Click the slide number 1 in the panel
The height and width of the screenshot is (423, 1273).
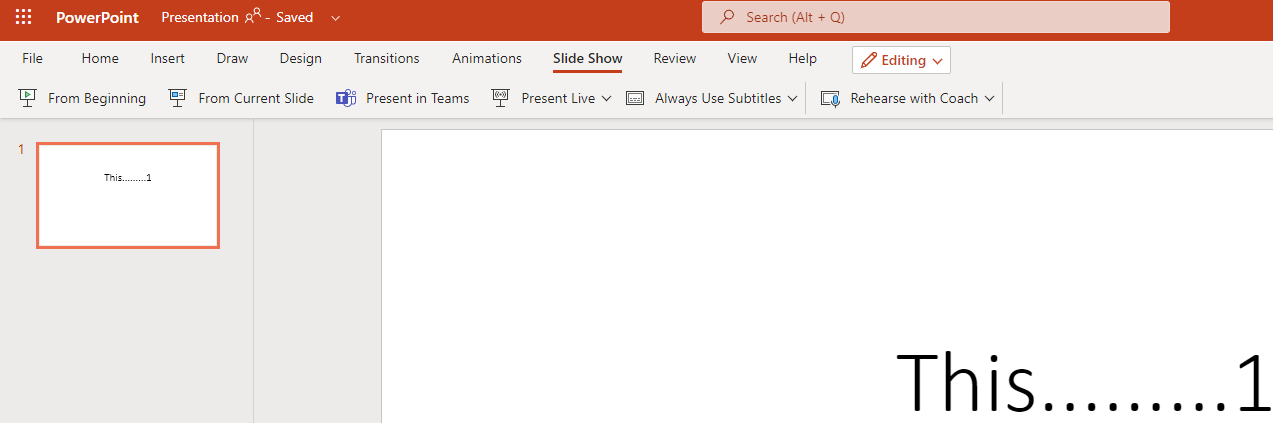click(x=21, y=150)
